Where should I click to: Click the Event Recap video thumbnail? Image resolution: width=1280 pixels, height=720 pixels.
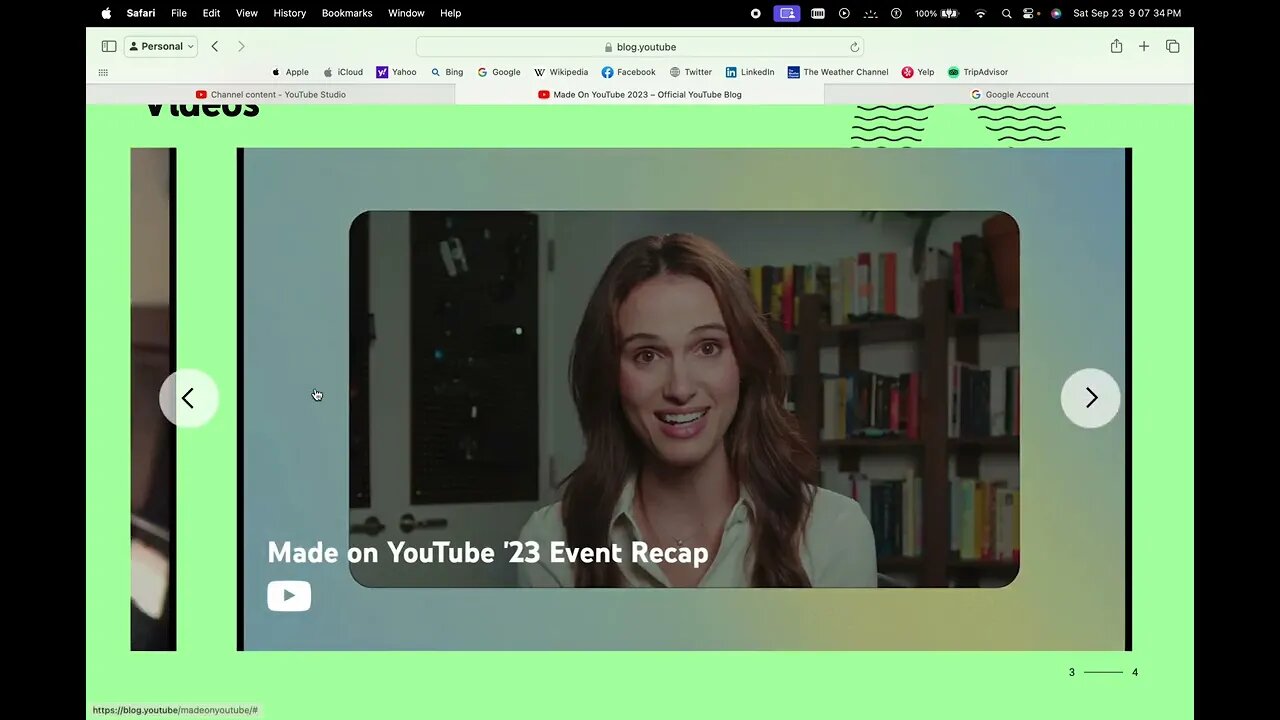click(x=684, y=399)
